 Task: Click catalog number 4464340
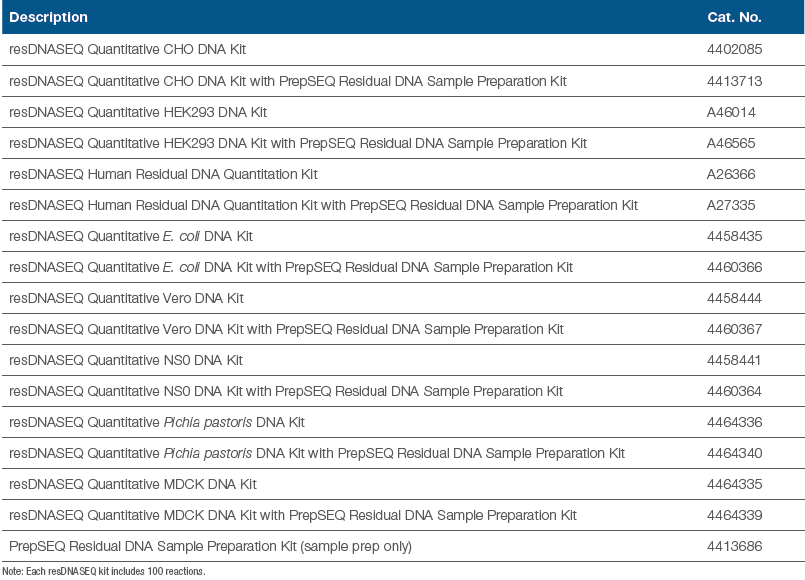click(x=734, y=453)
